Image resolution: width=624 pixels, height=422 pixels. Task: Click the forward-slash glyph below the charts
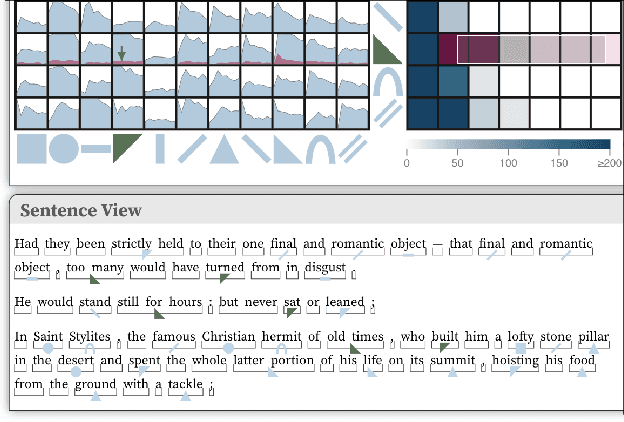[x=192, y=148]
